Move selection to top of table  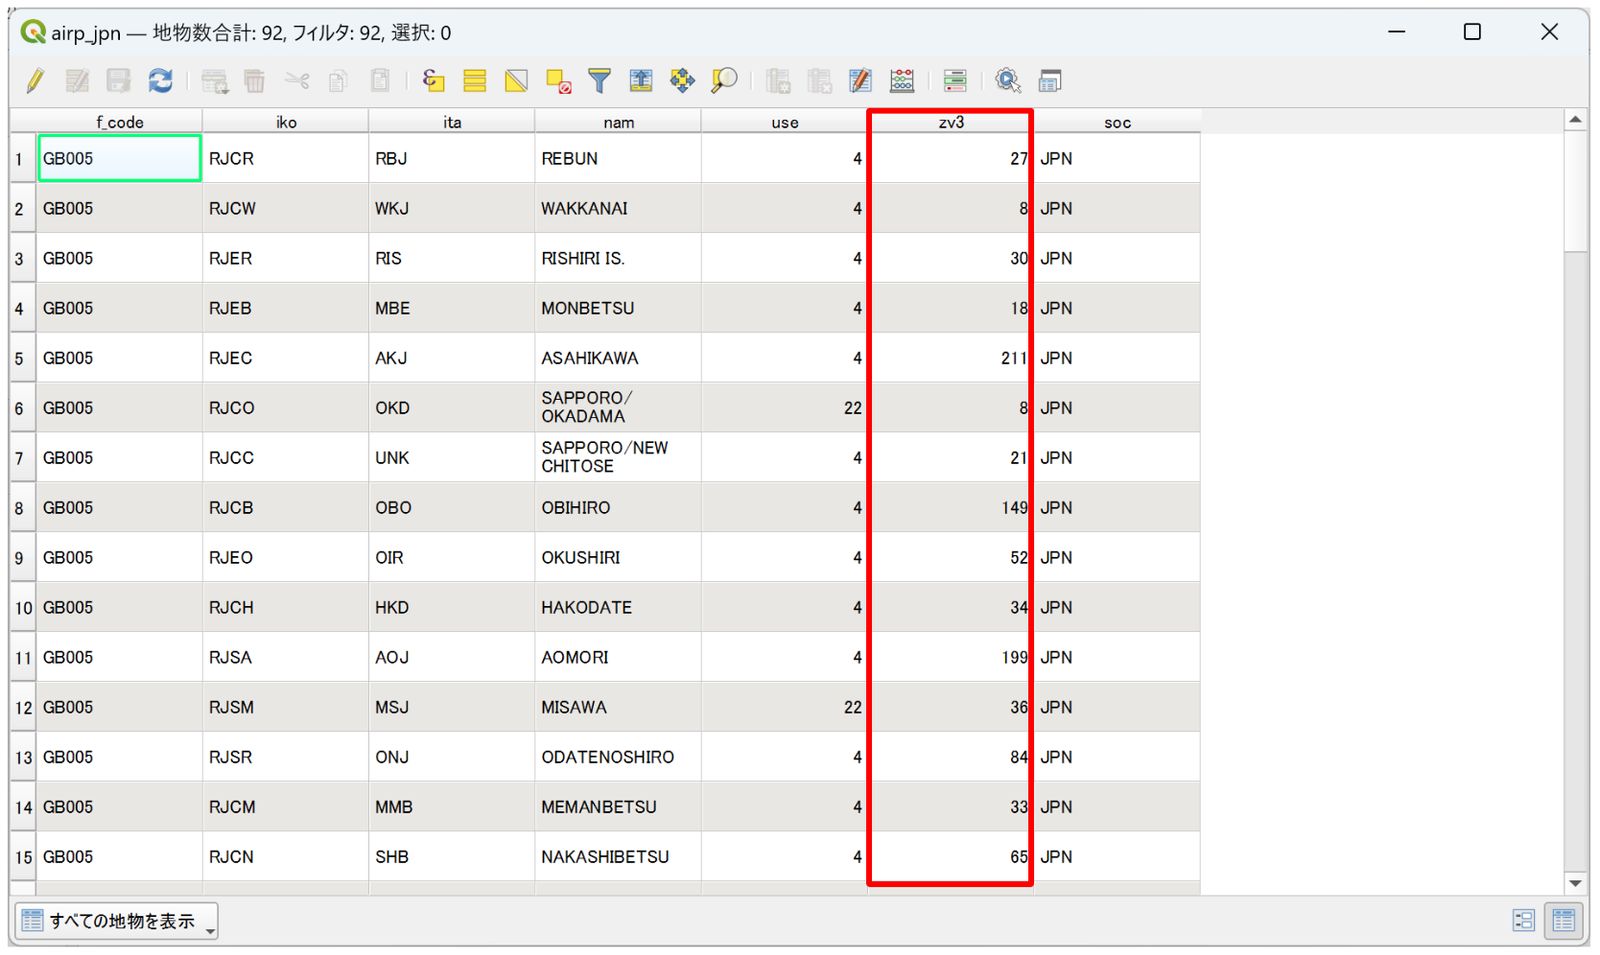(641, 81)
